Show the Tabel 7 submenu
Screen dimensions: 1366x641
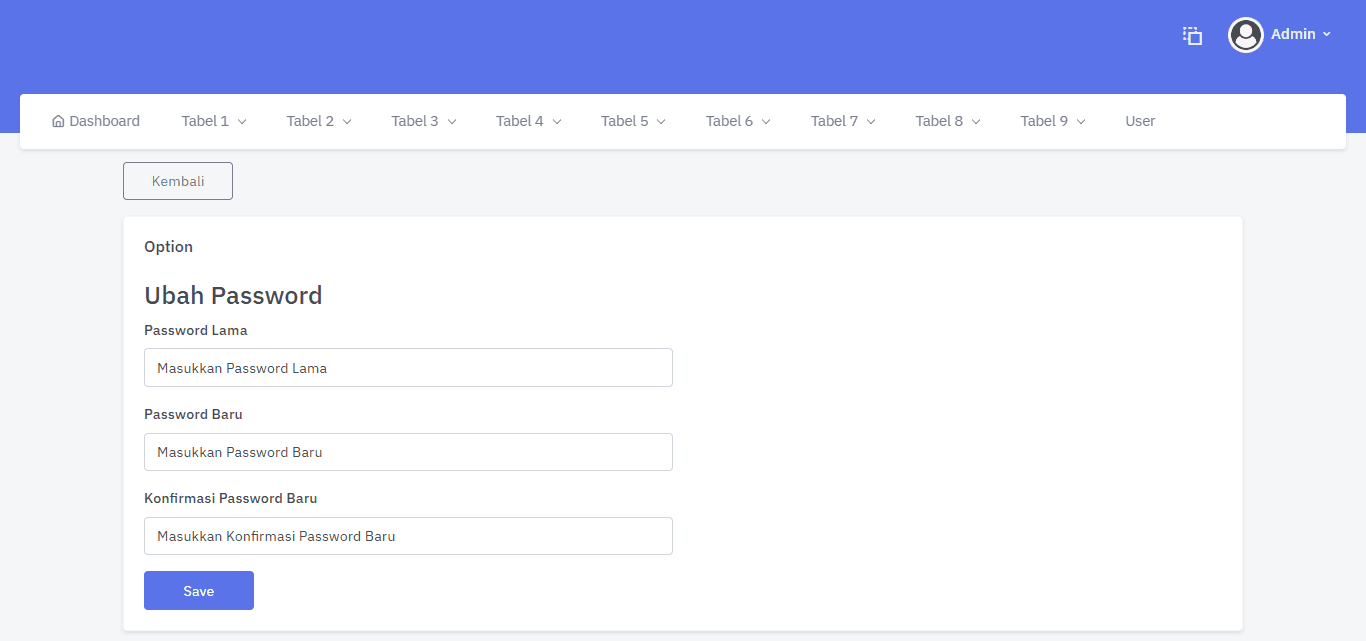844,121
